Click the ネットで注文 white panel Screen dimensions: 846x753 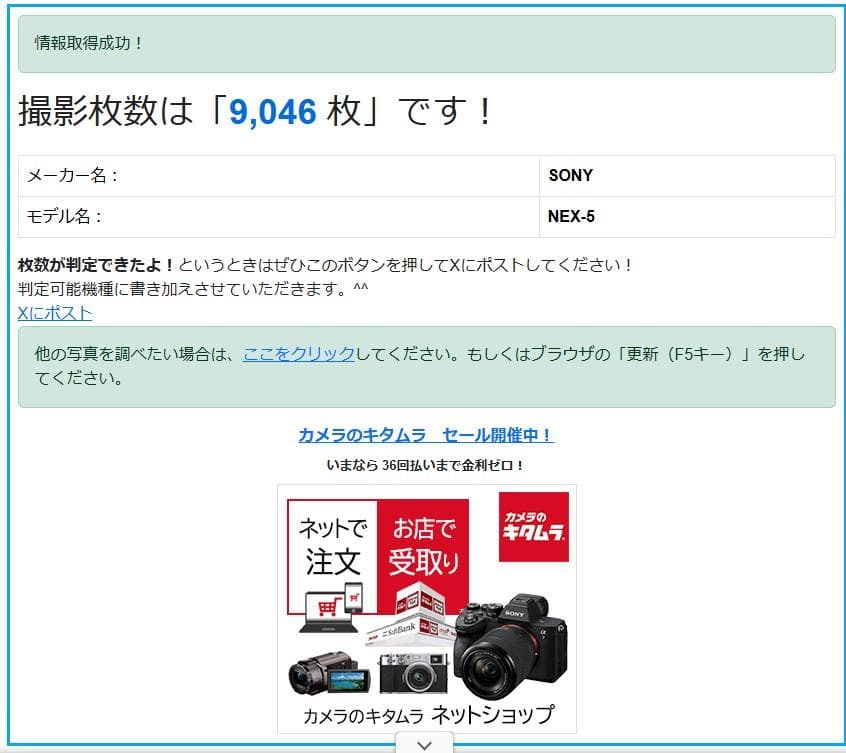333,547
